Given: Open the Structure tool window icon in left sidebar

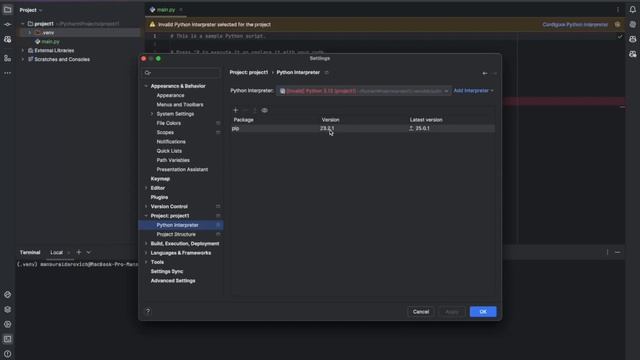Looking at the screenshot, I should click(x=7, y=58).
